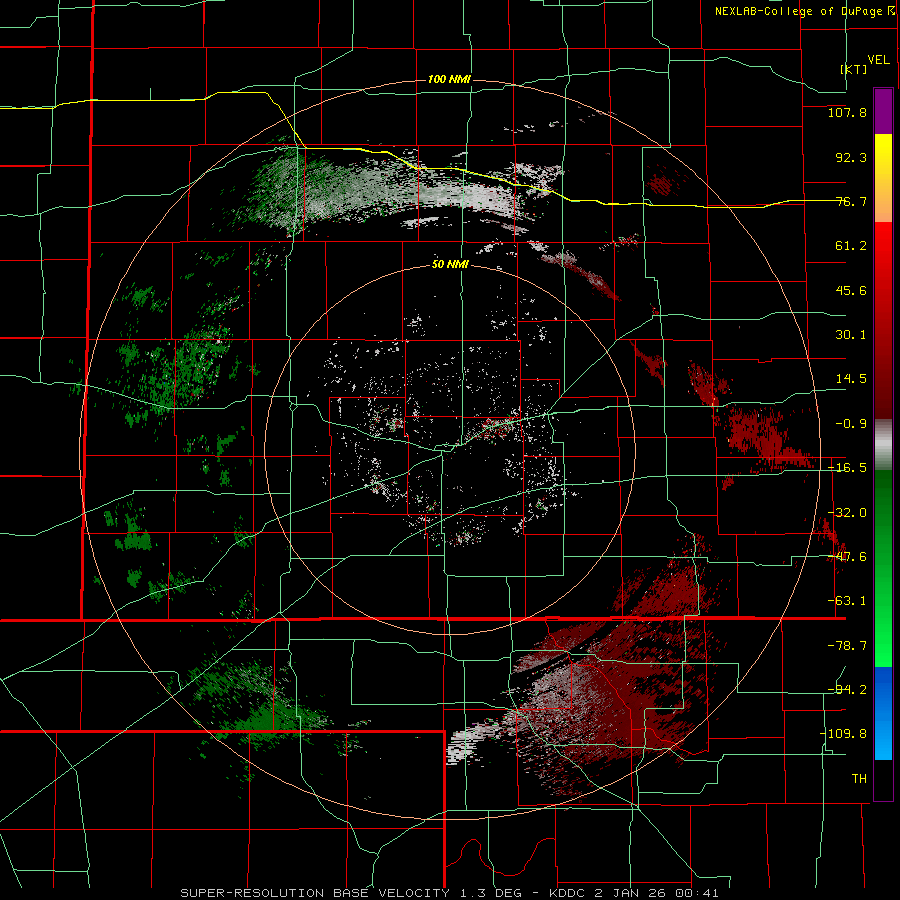Image resolution: width=900 pixels, height=900 pixels.
Task: Click the -16.5 legend value
Action: (847, 468)
